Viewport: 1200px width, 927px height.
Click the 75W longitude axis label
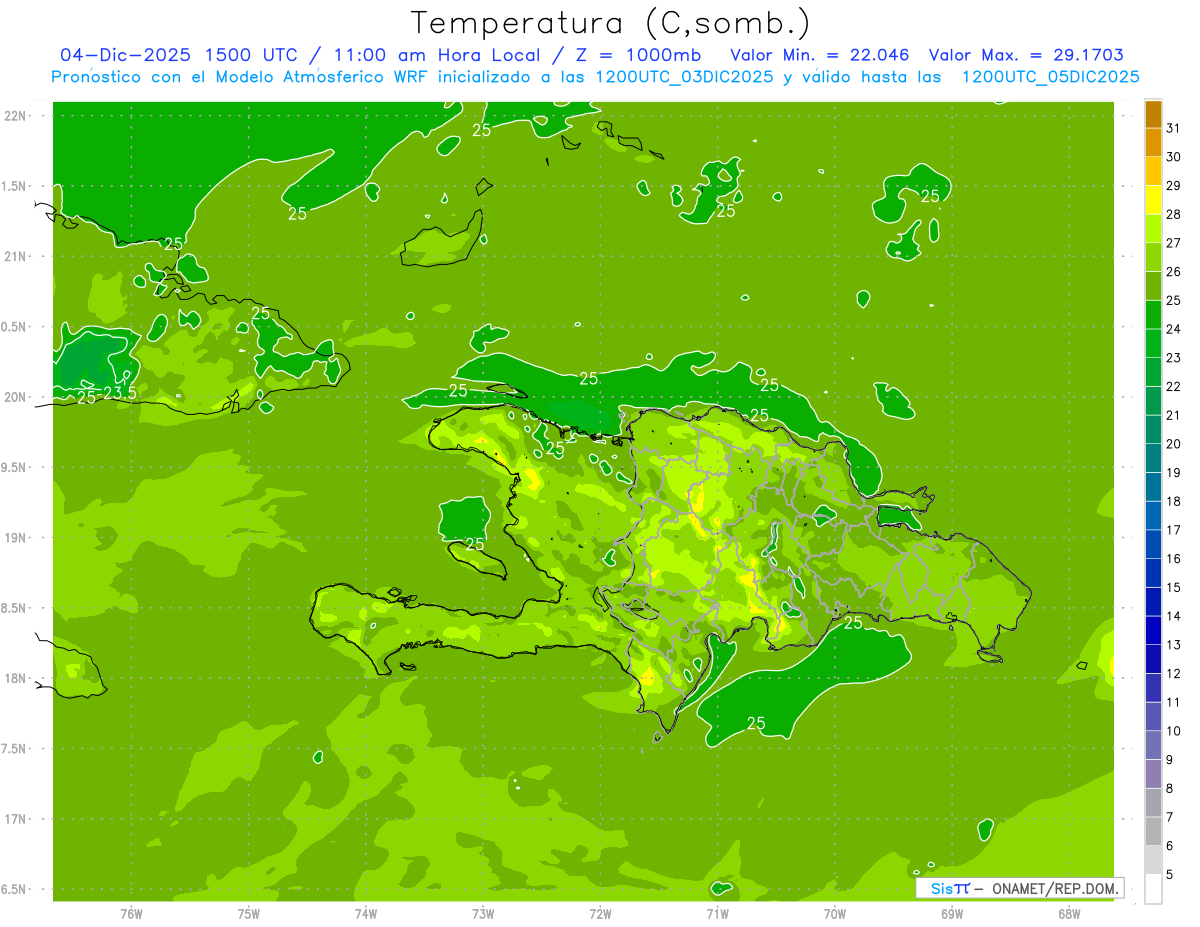click(248, 914)
